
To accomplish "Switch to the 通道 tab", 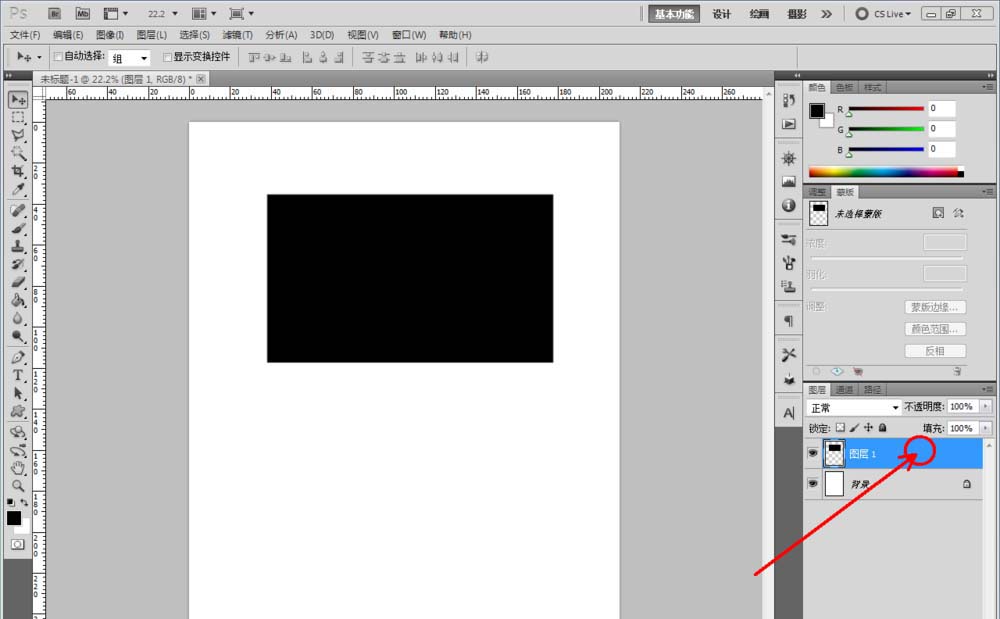I will [x=844, y=390].
